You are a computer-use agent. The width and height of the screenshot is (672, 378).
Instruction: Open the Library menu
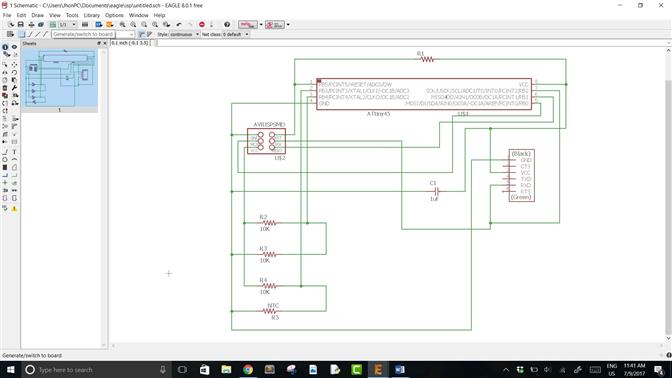pos(91,15)
